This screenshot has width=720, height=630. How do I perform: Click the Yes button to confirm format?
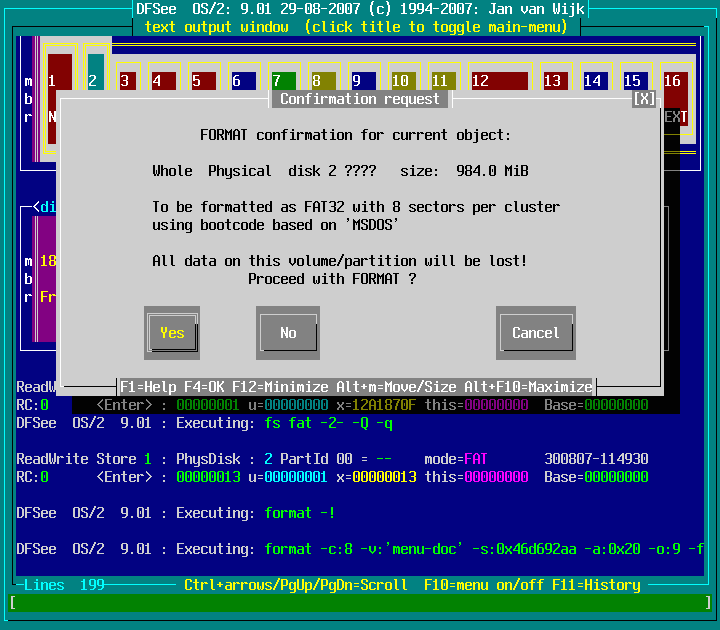point(172,333)
